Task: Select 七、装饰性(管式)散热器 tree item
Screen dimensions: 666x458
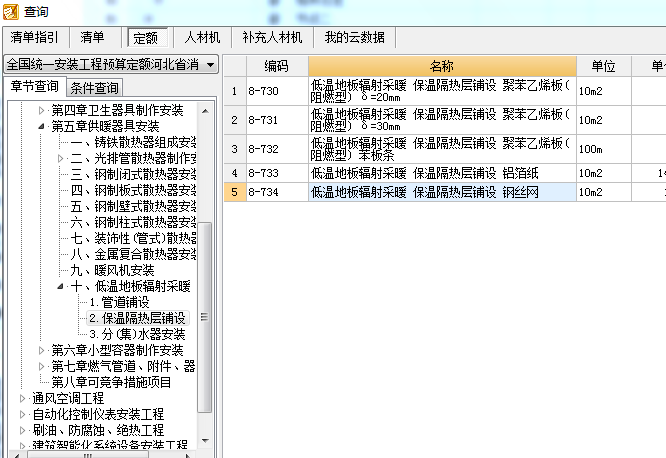Action: click(x=133, y=238)
